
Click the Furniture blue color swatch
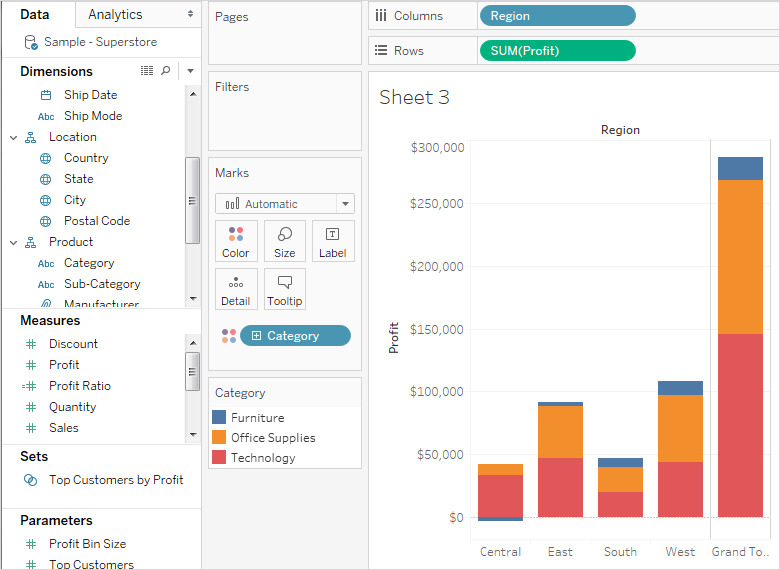tap(219, 417)
